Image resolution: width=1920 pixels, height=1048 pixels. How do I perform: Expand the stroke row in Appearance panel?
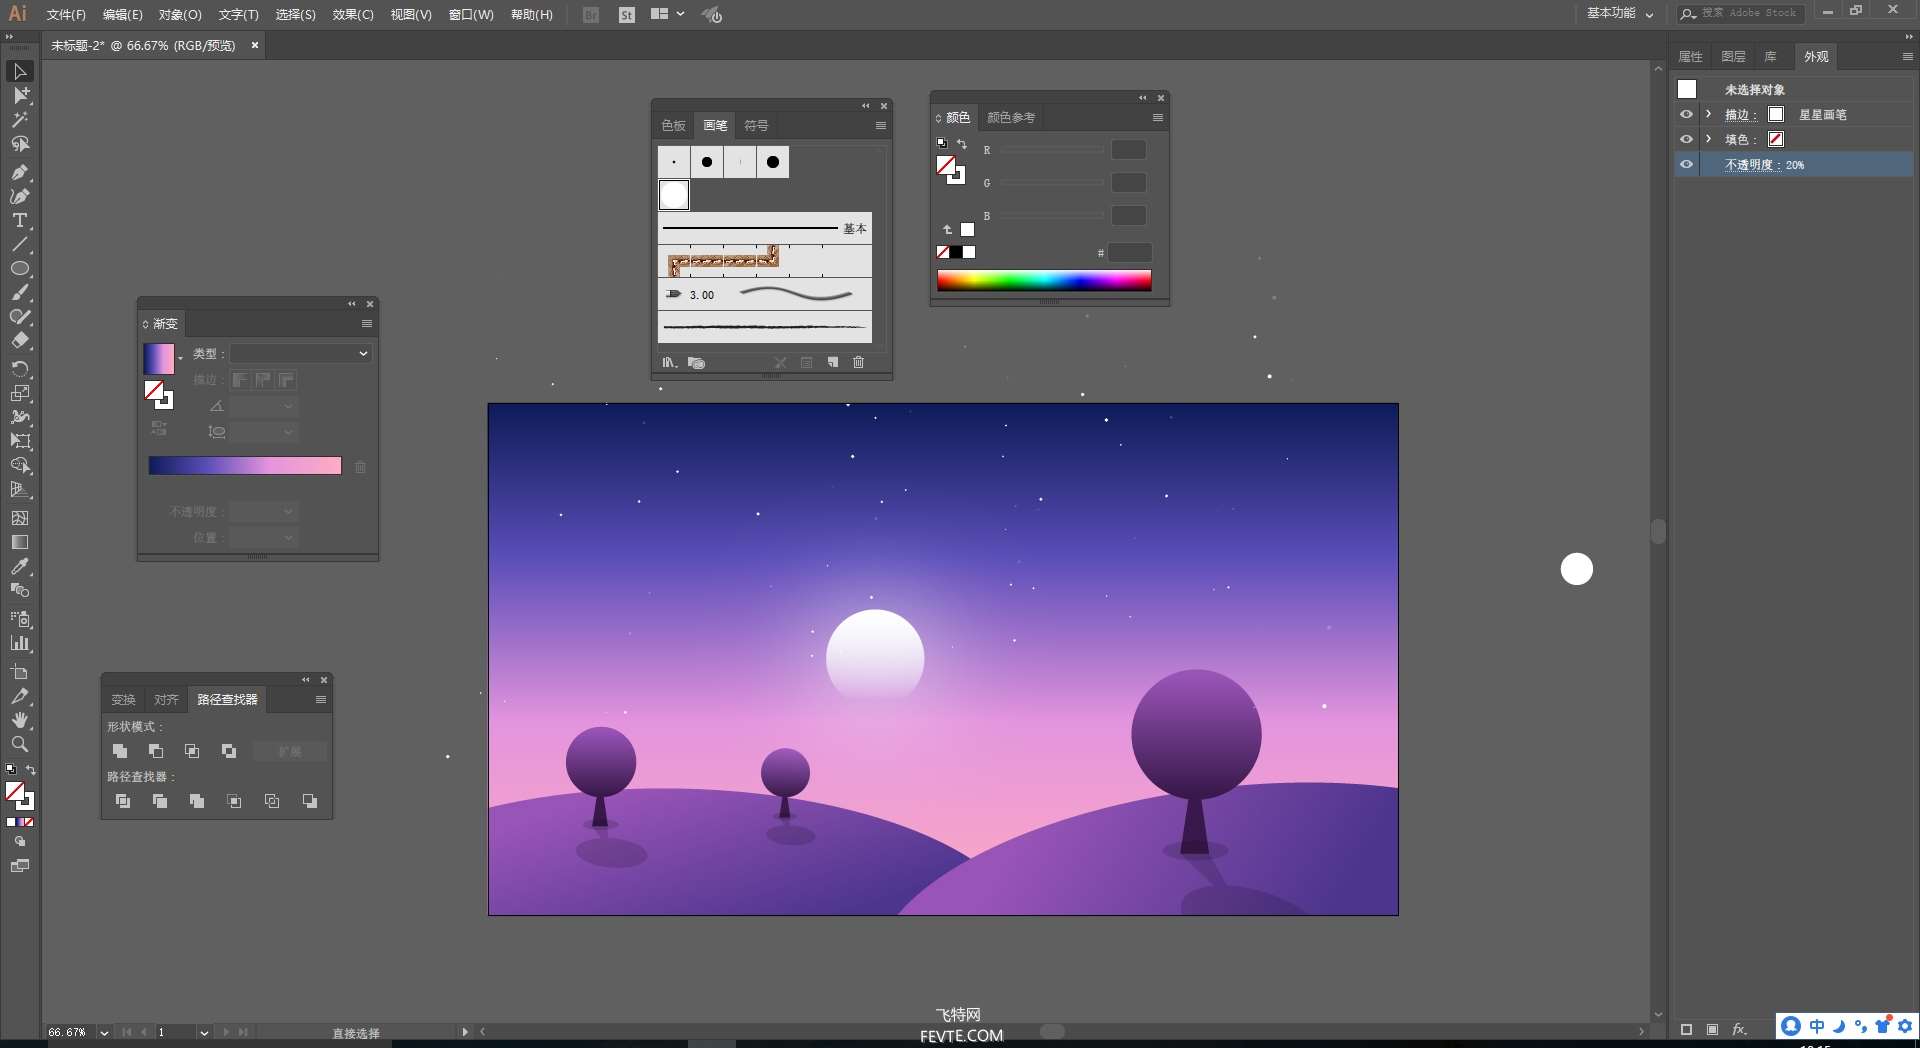(1709, 115)
